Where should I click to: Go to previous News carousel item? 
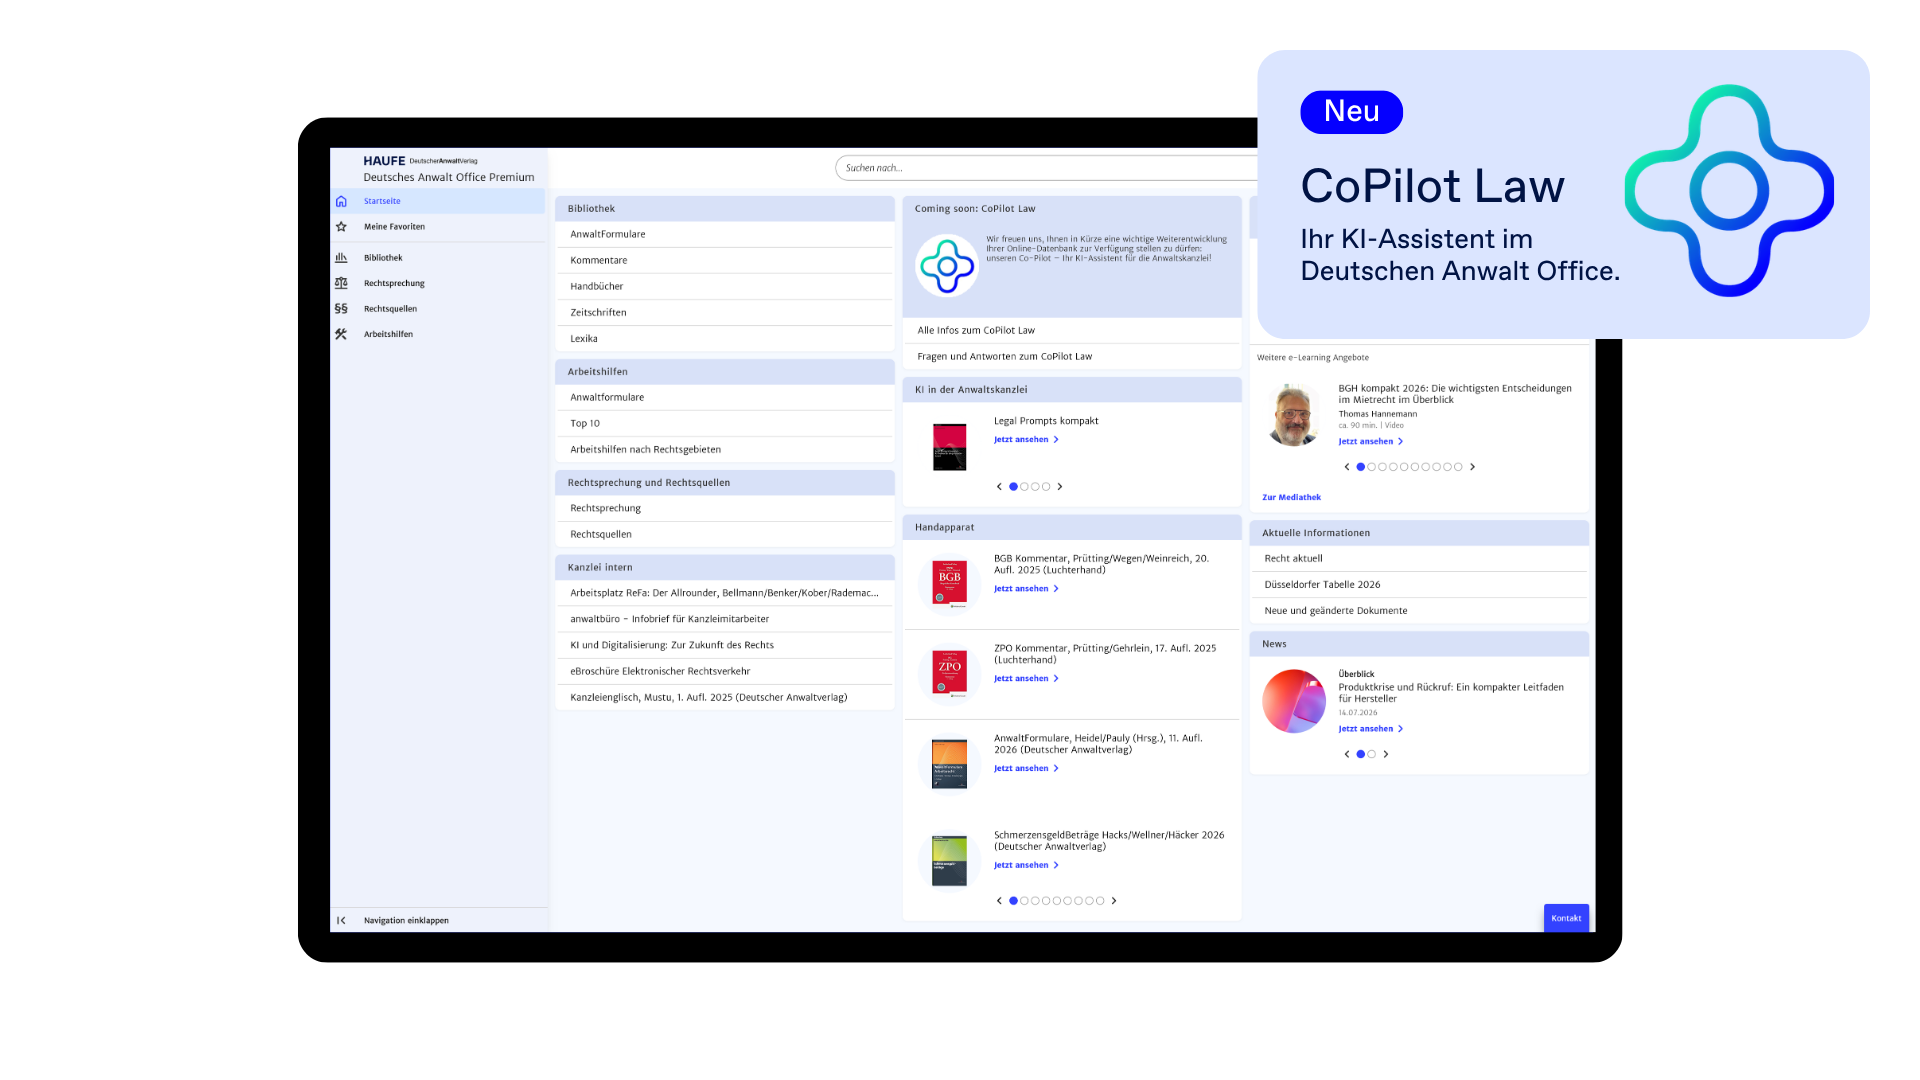1347,755
